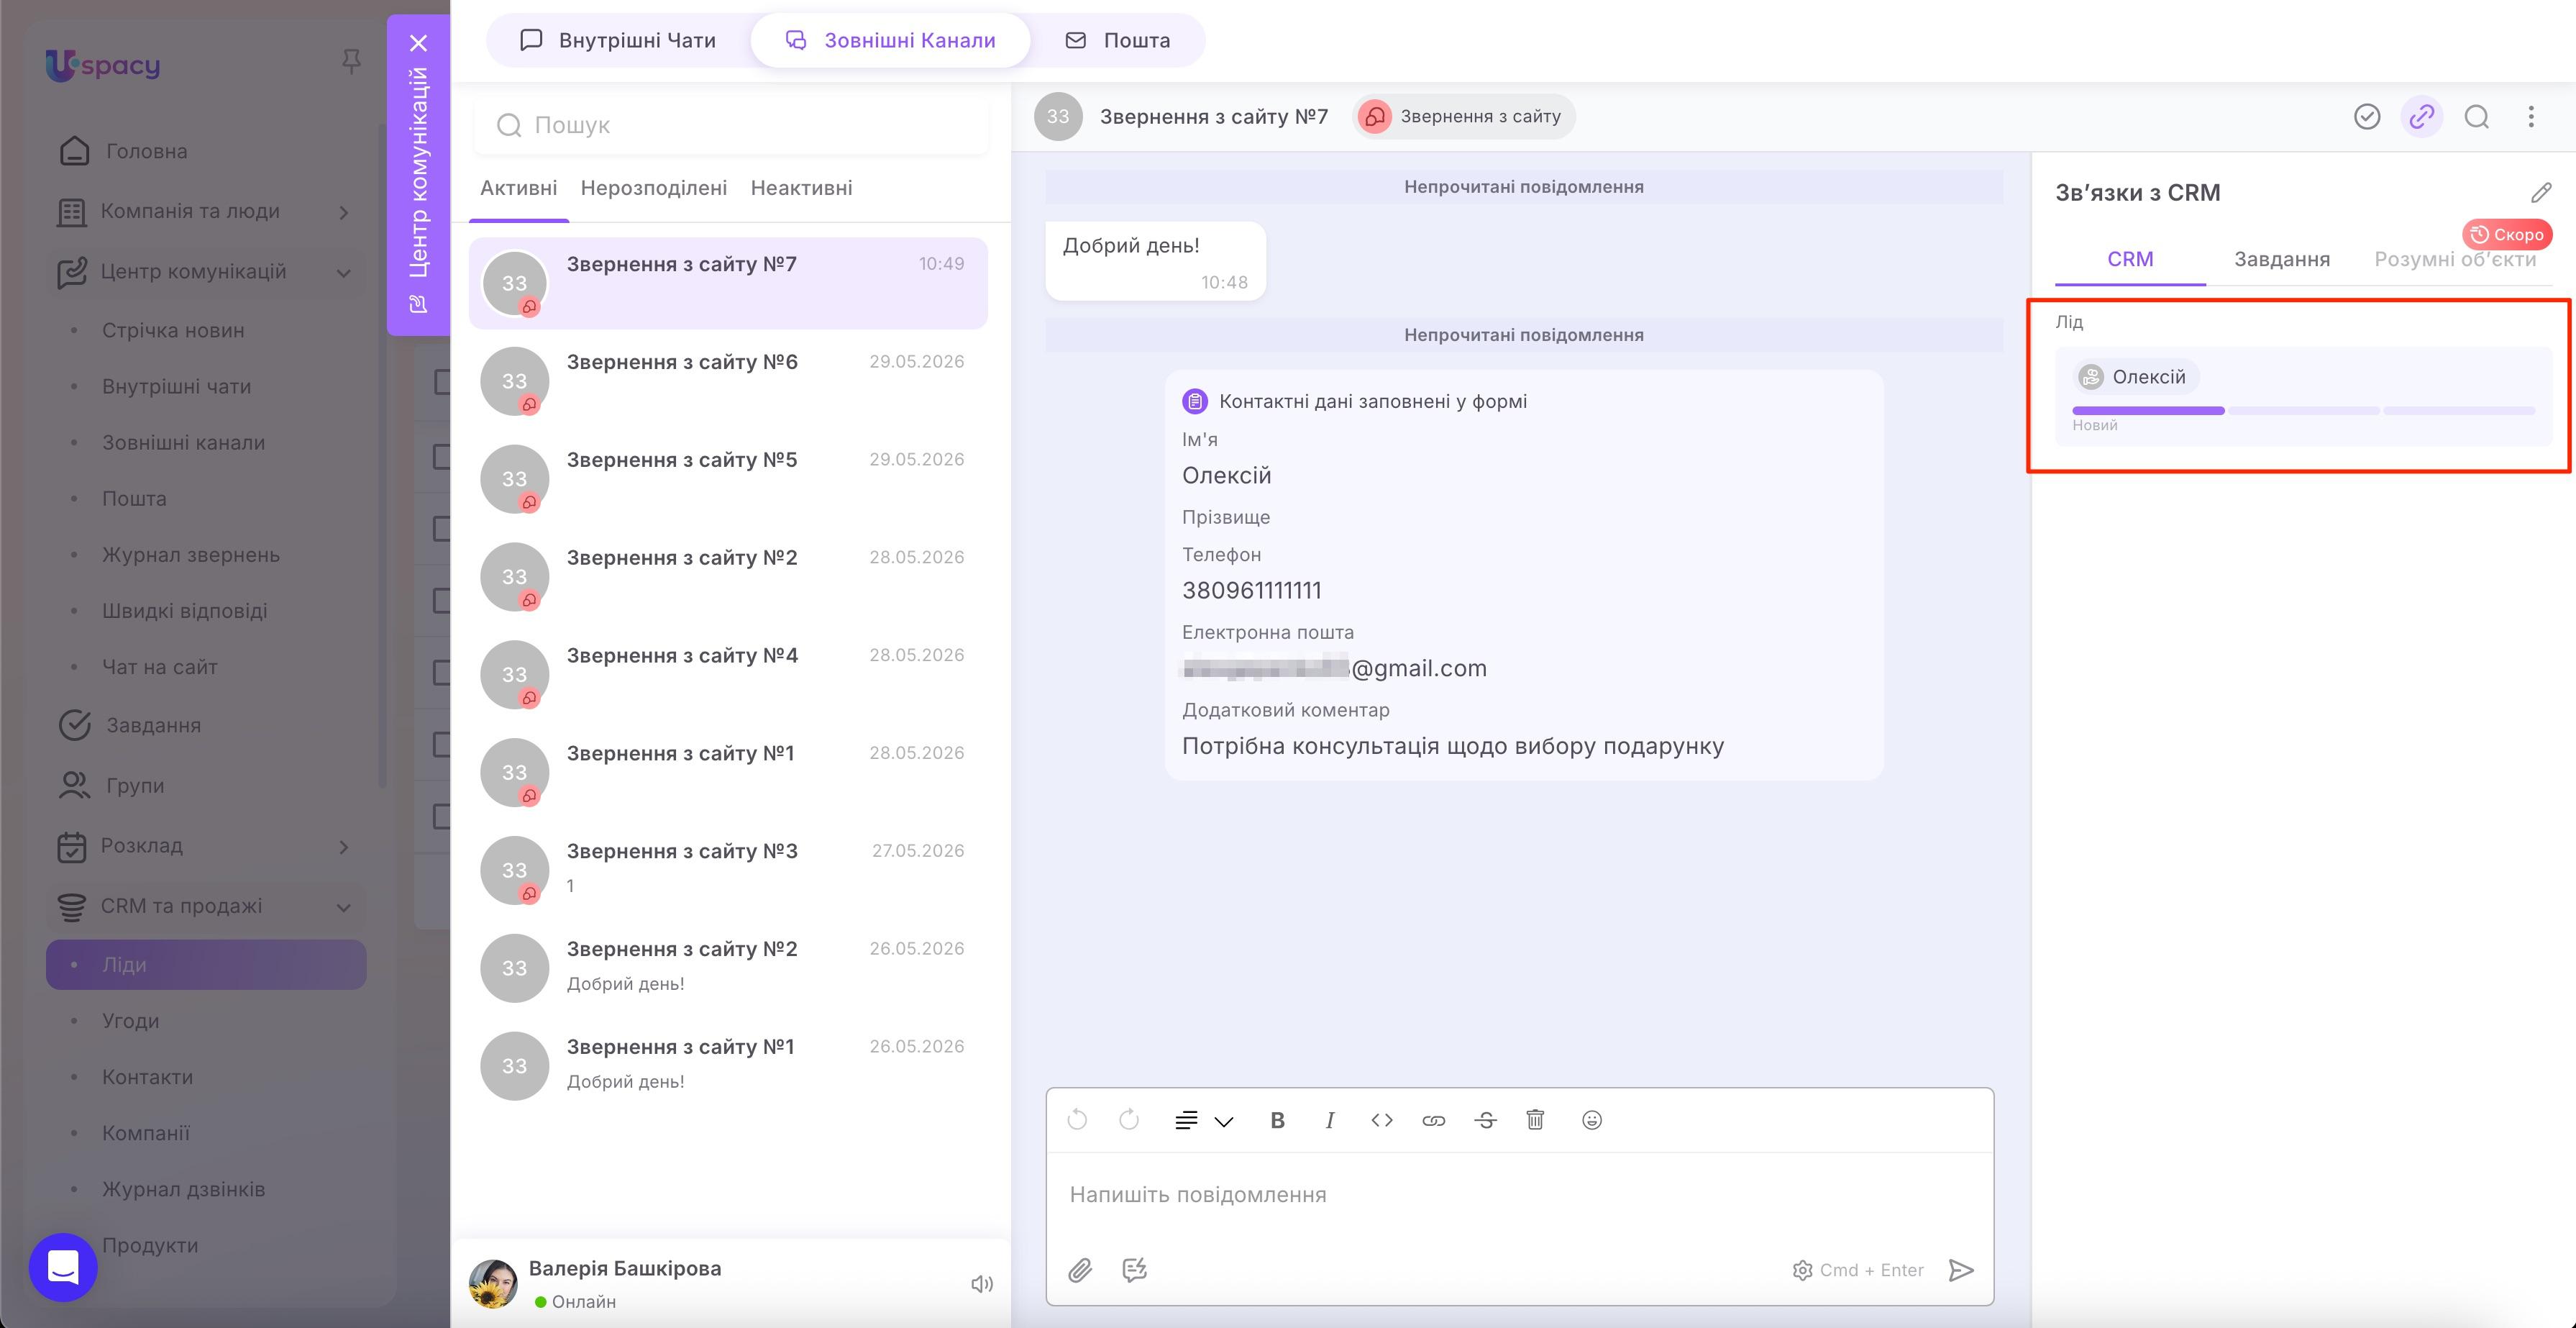Toggle the CRM link panel icon
Screen dimensions: 2576x1328
pos(2421,117)
